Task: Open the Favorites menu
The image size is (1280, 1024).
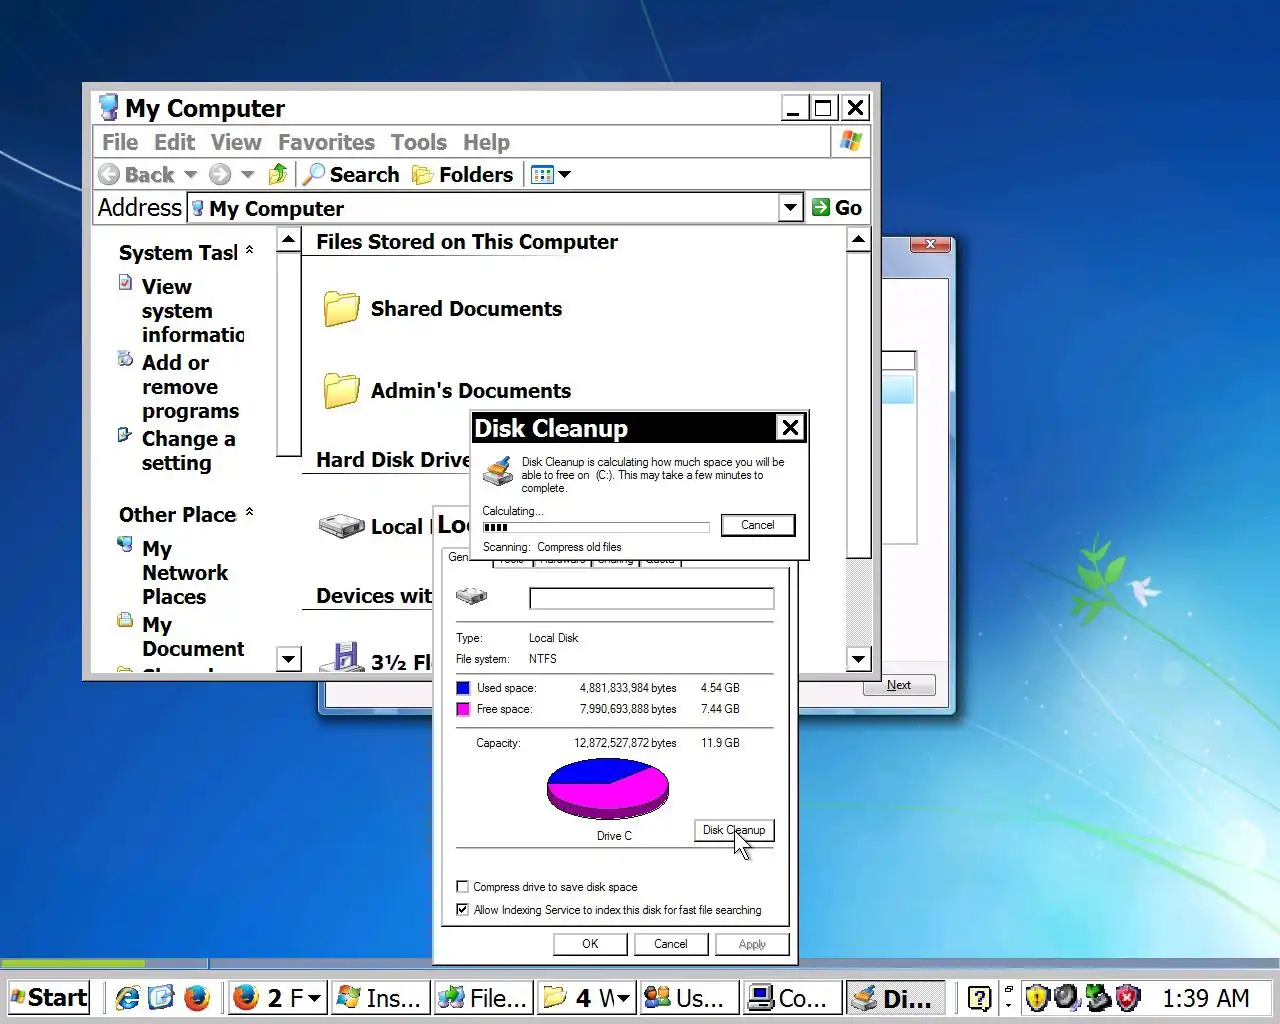Action: click(x=326, y=142)
